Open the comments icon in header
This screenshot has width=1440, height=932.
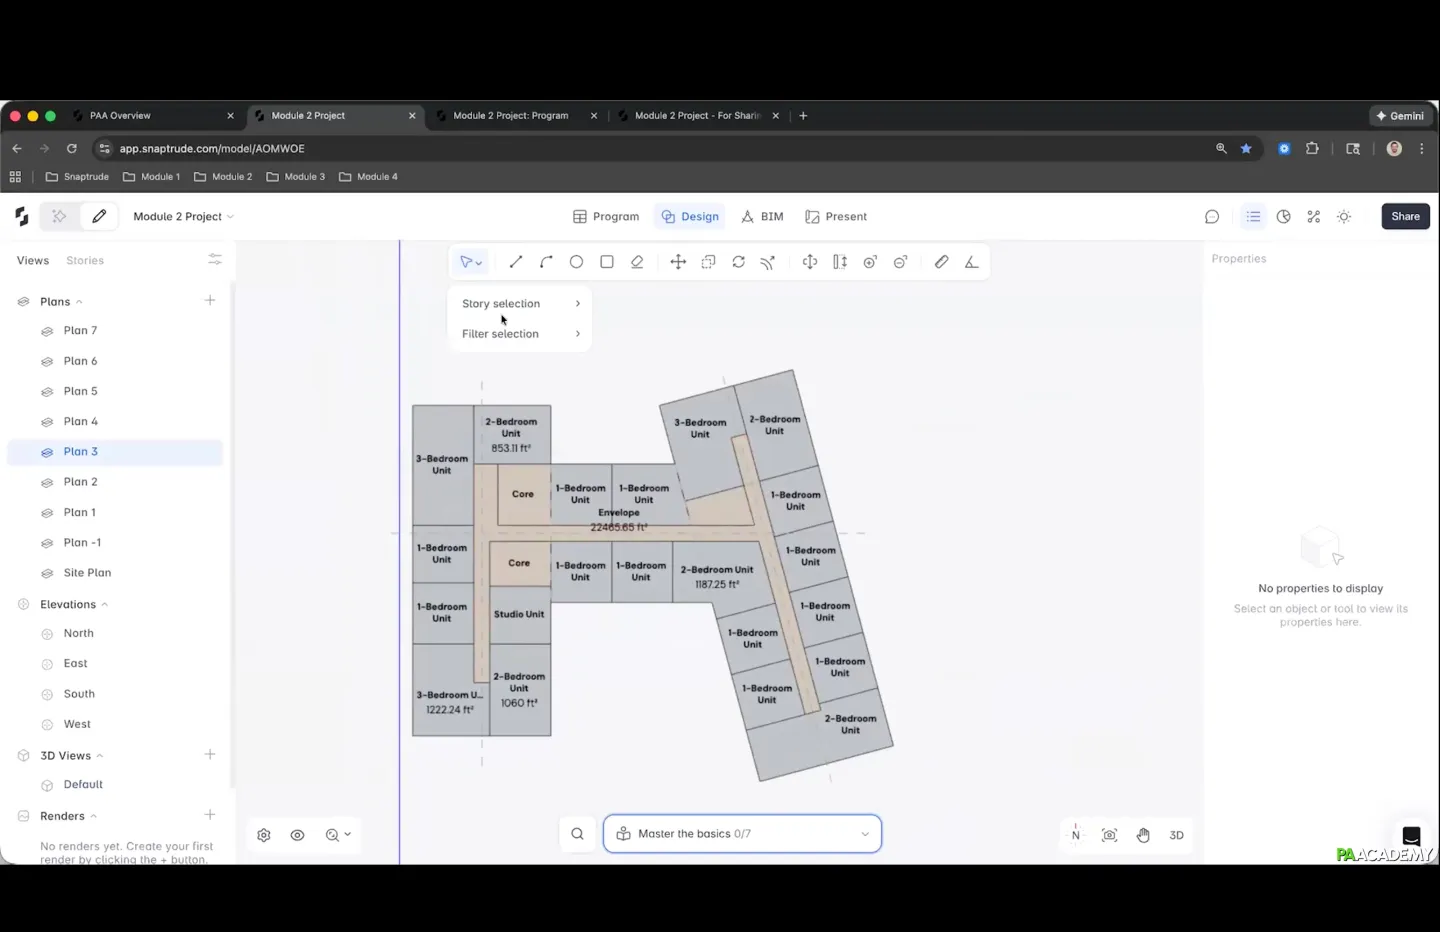click(1212, 217)
